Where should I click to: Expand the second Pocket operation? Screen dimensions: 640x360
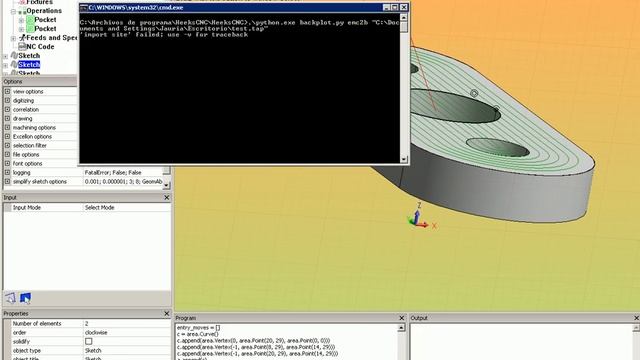(21, 29)
